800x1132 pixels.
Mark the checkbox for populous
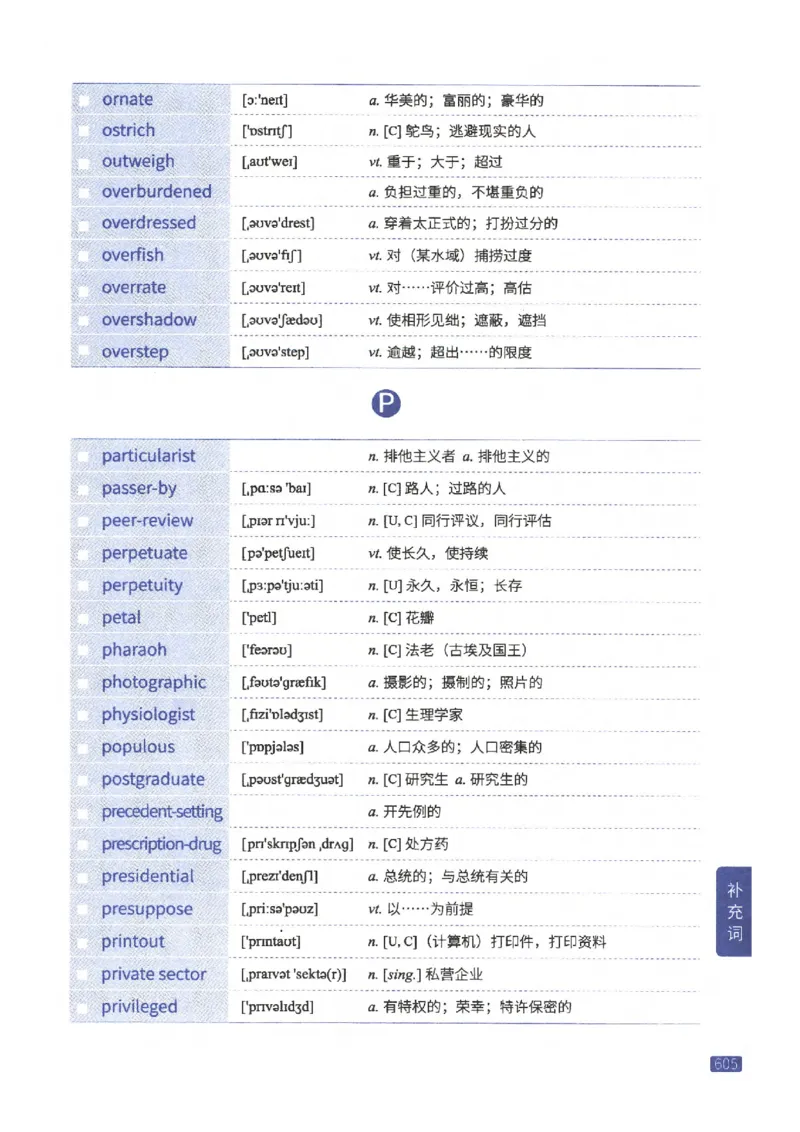84,747
